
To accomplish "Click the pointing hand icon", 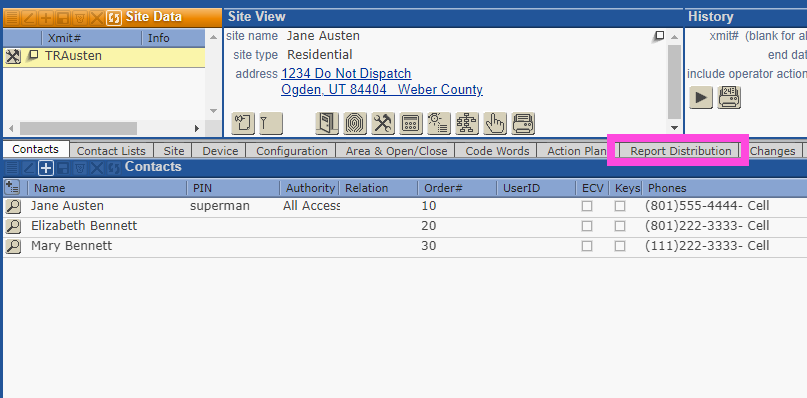I will pyautogui.click(x=495, y=124).
